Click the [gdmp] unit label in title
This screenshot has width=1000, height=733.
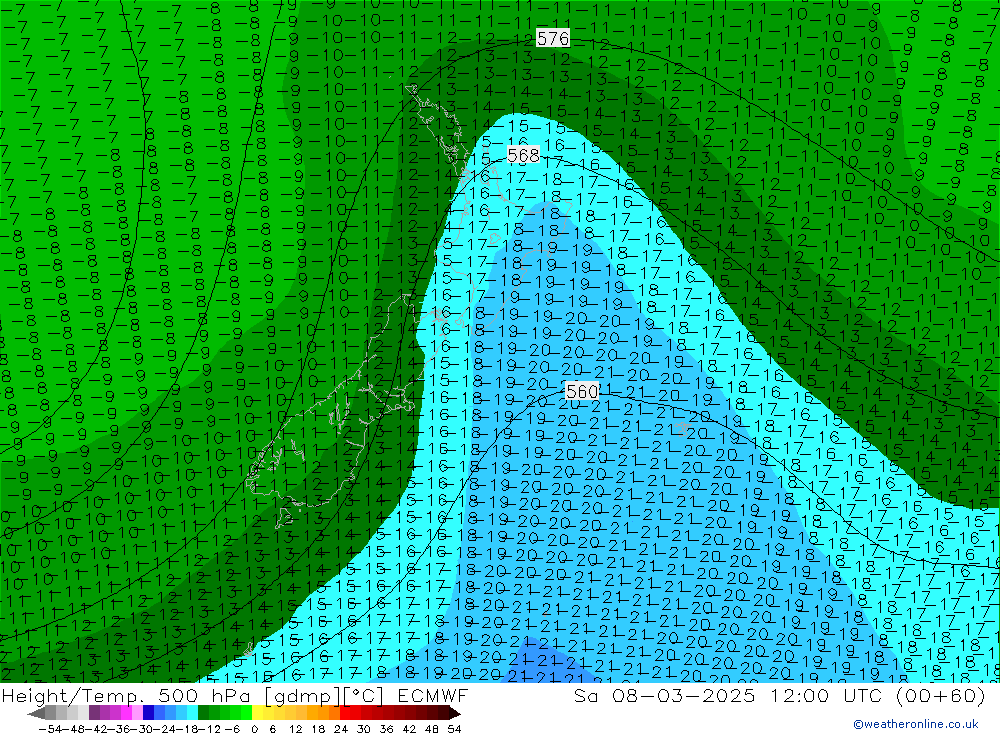pyautogui.click(x=302, y=696)
